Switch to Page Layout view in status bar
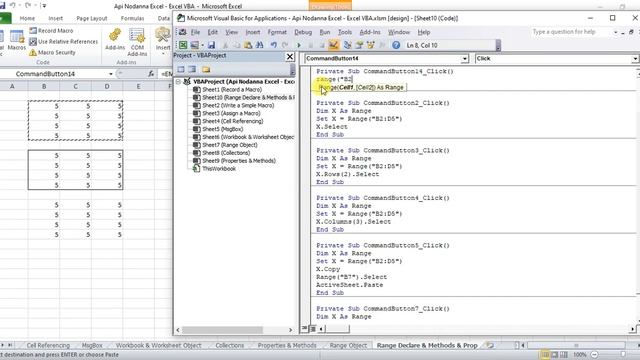Screen dimensions: 640x360 (554, 355)
